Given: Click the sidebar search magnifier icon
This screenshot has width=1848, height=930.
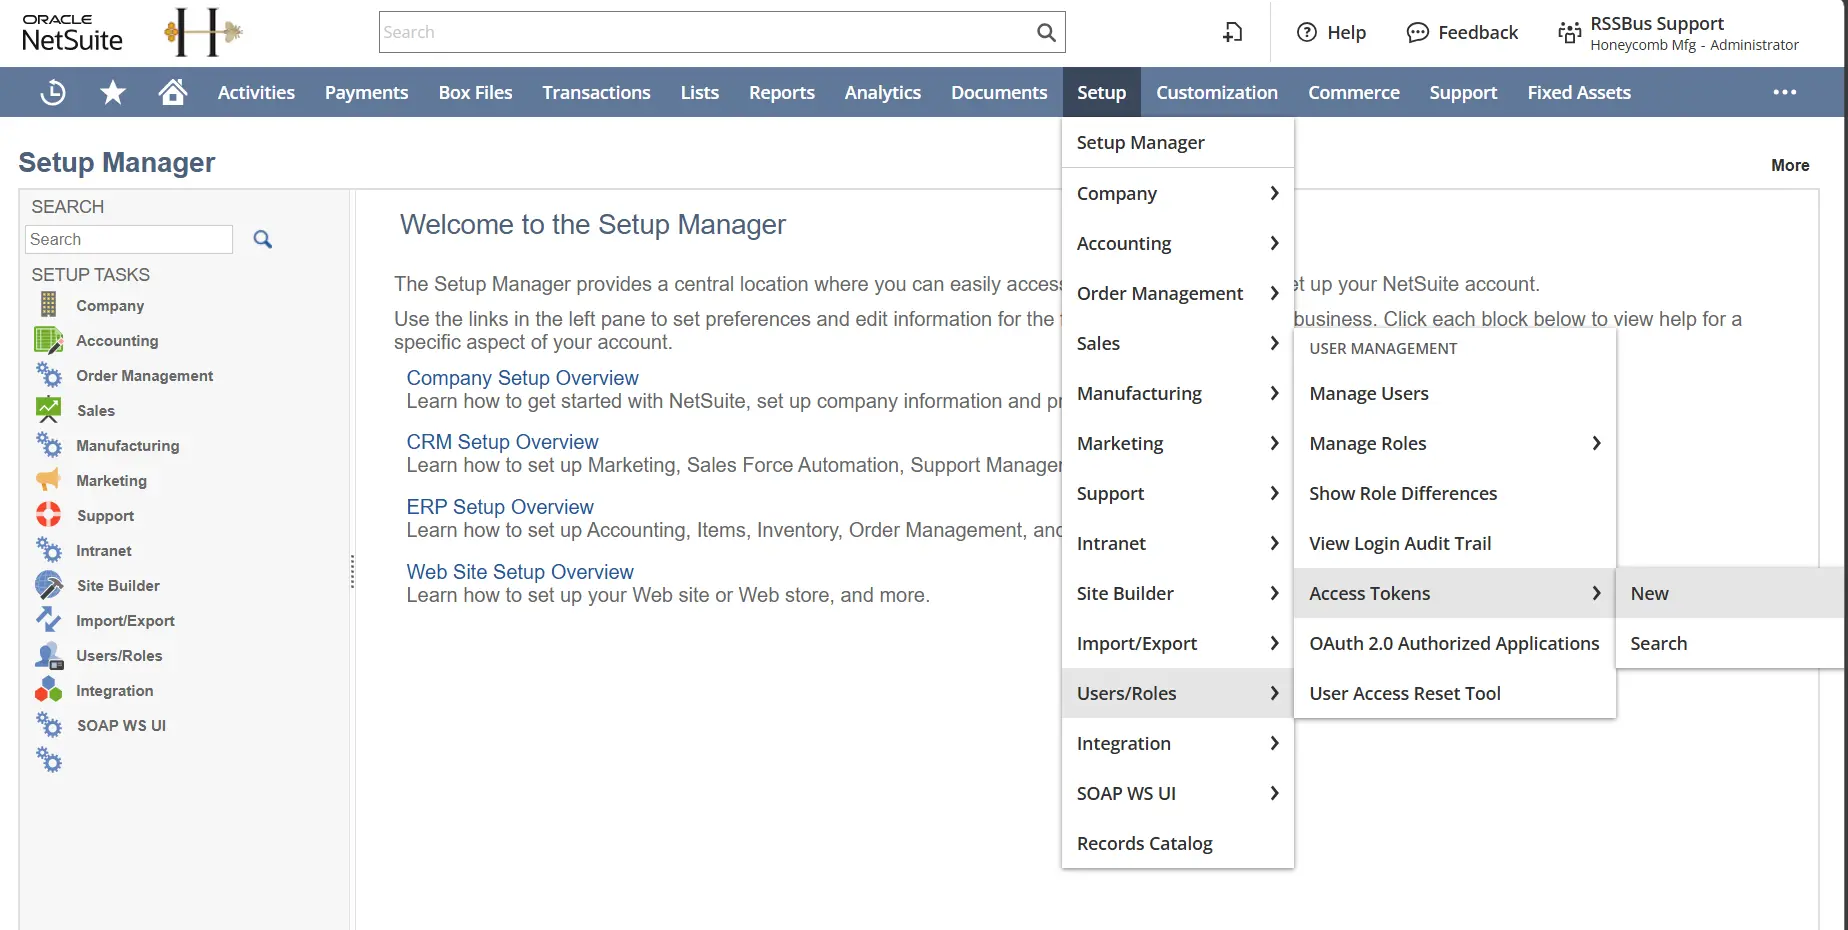Looking at the screenshot, I should [x=262, y=239].
